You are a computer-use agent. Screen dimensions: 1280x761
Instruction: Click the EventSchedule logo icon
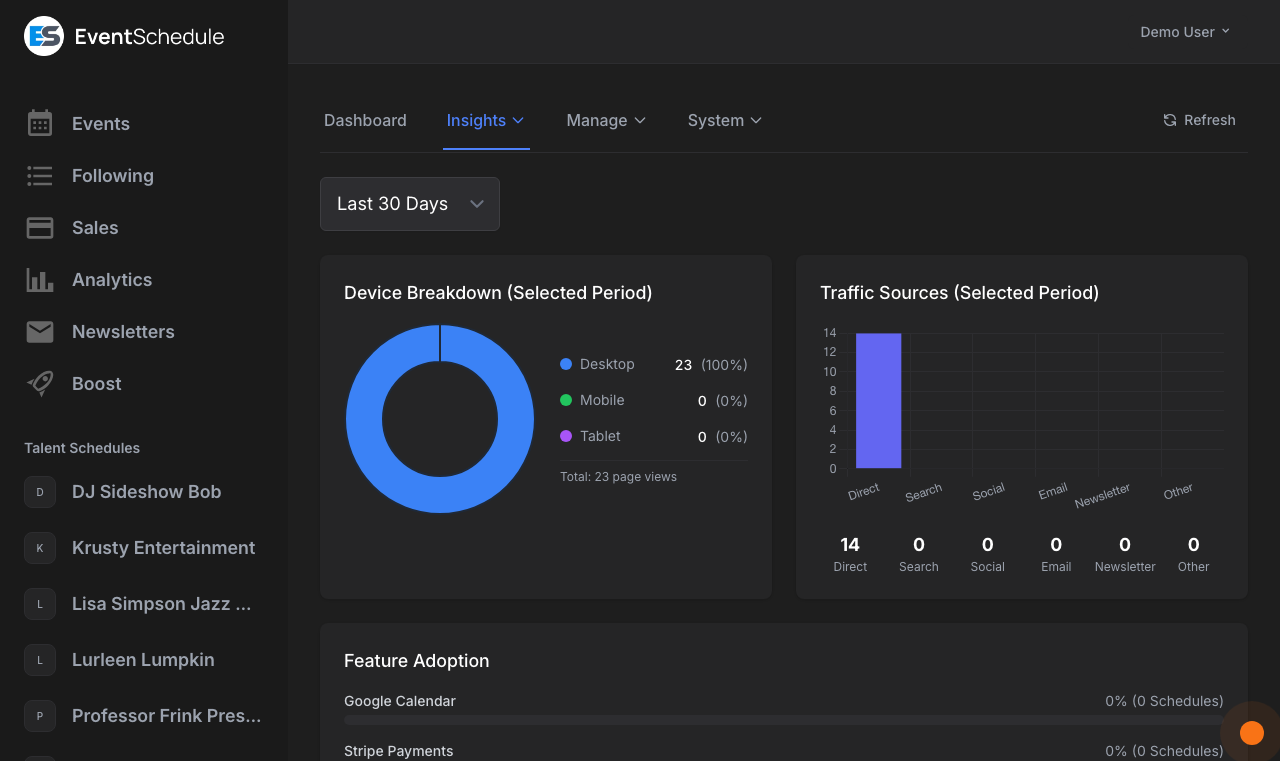pos(44,36)
